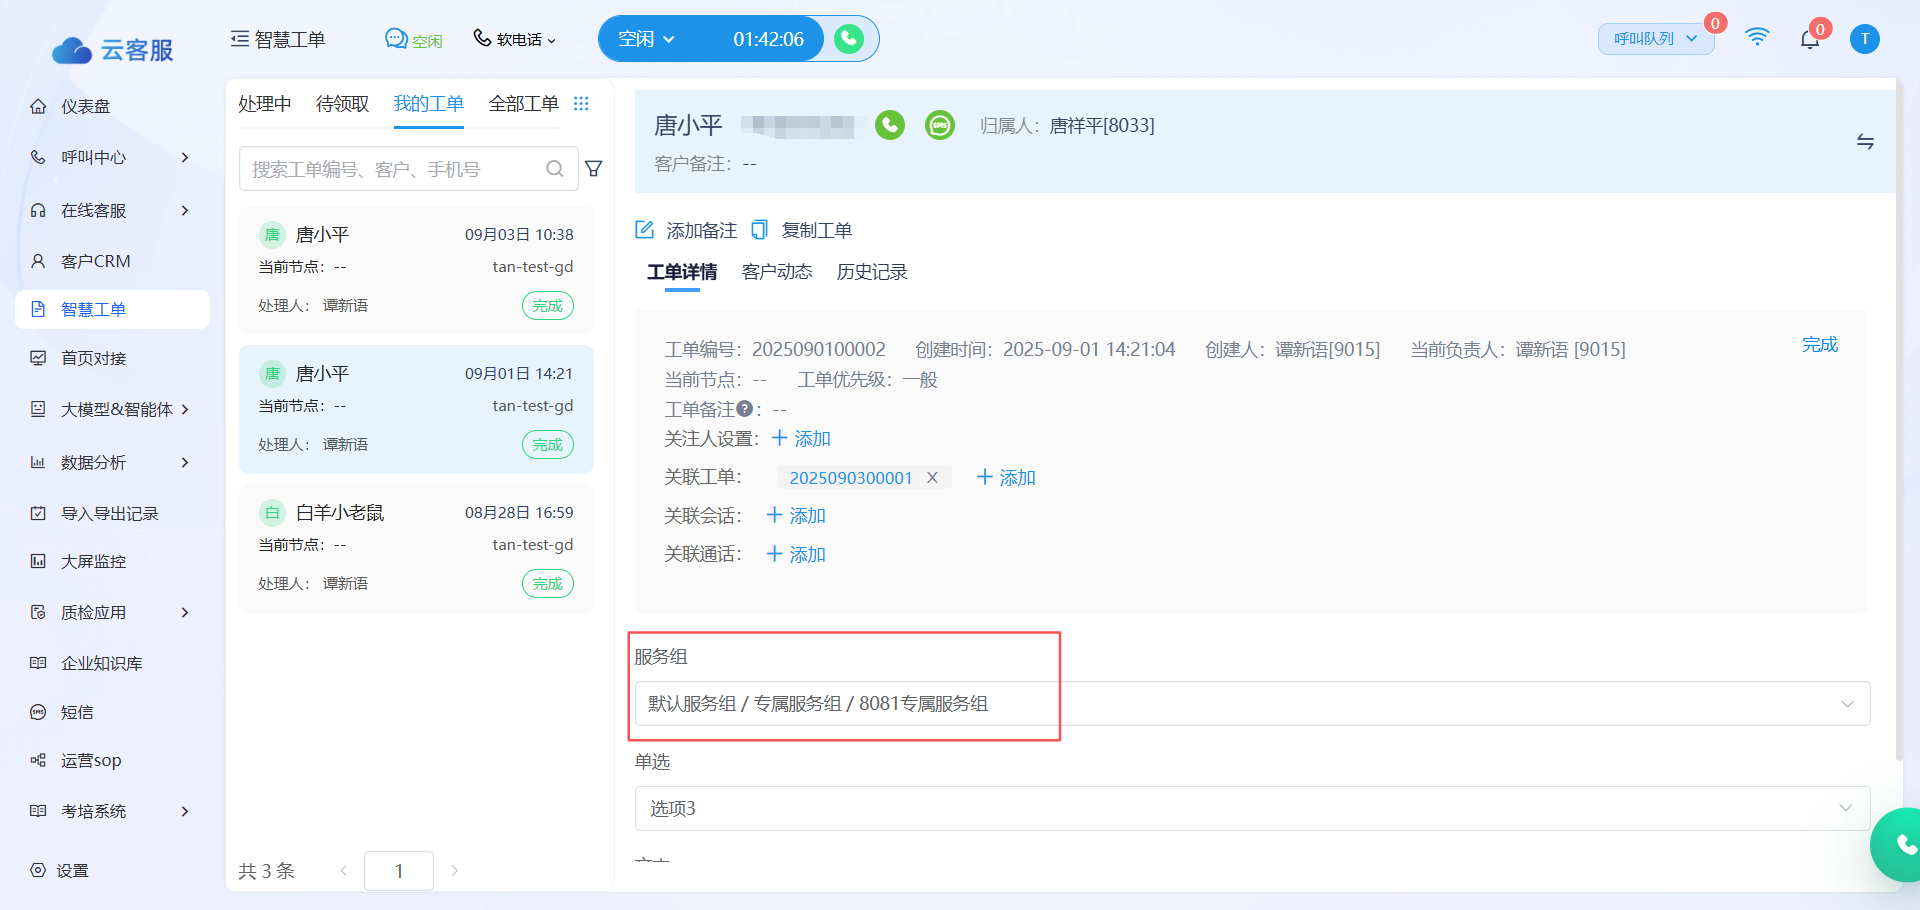This screenshot has height=910, width=1920.
Task: Click the 大屏监控 icon in sidebar
Action: pos(38,561)
